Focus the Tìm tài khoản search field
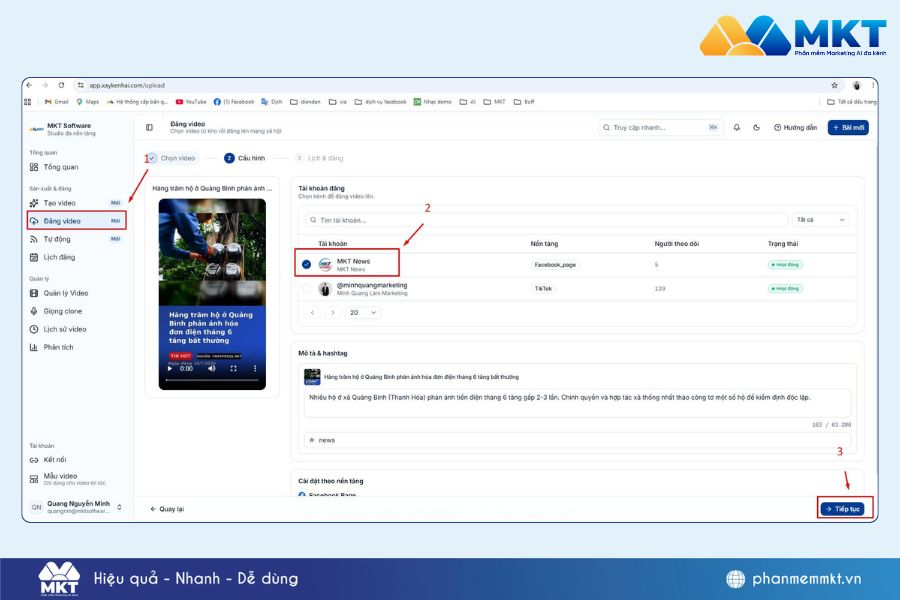 pyautogui.click(x=547, y=220)
